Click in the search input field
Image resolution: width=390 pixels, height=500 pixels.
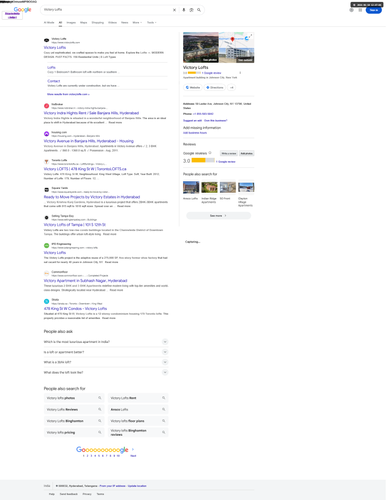coord(107,10)
